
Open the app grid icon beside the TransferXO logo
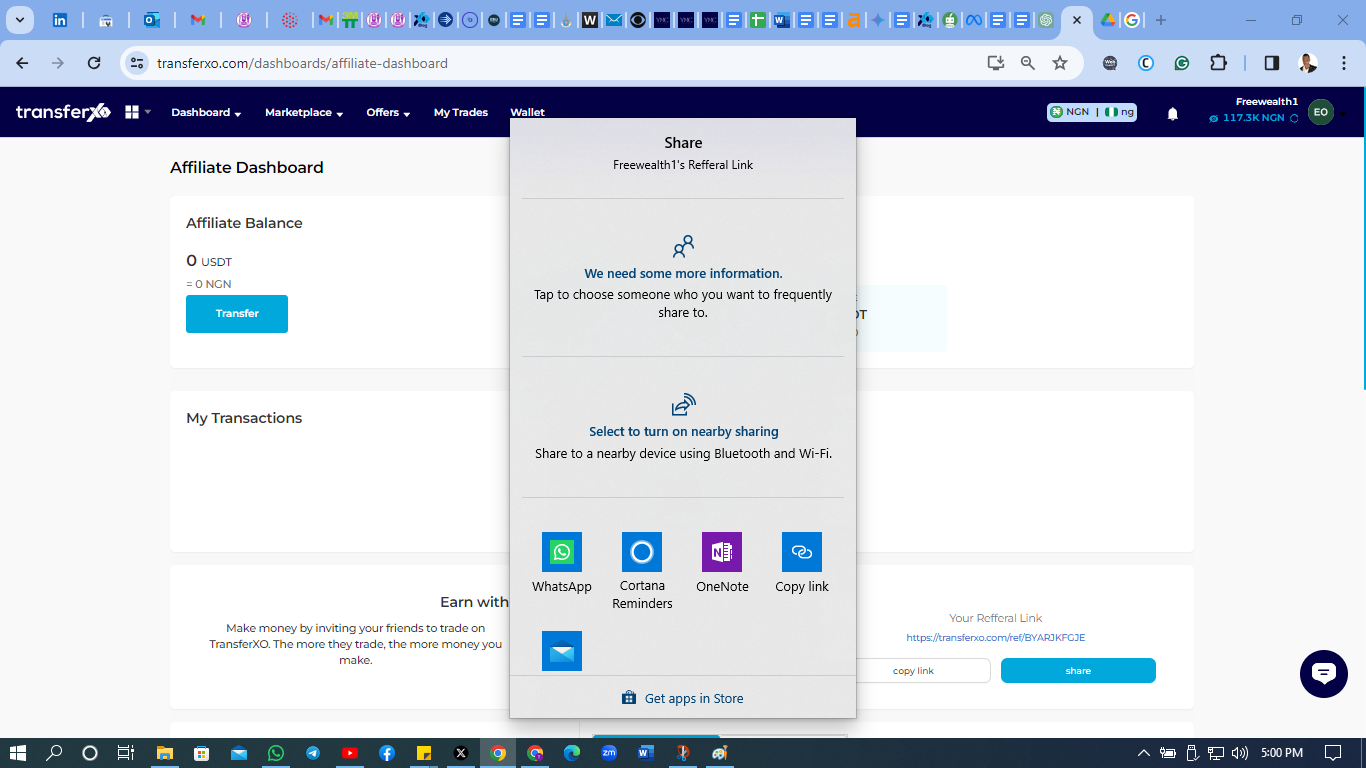(x=132, y=112)
